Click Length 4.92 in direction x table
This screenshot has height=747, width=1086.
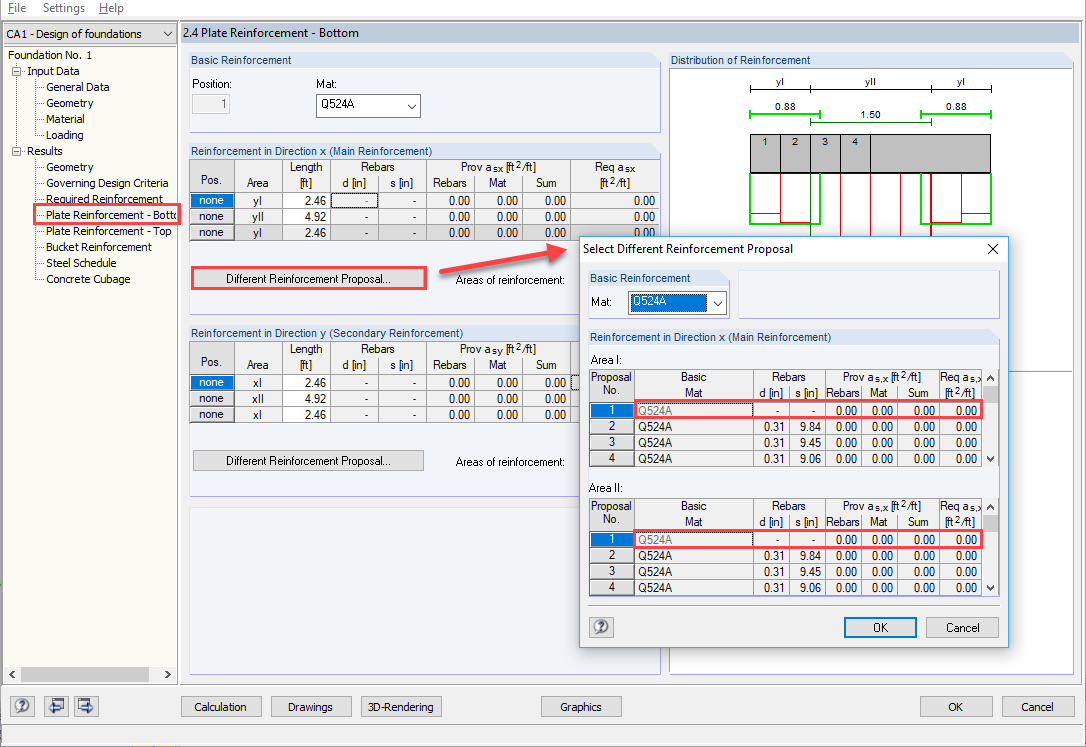(x=306, y=217)
